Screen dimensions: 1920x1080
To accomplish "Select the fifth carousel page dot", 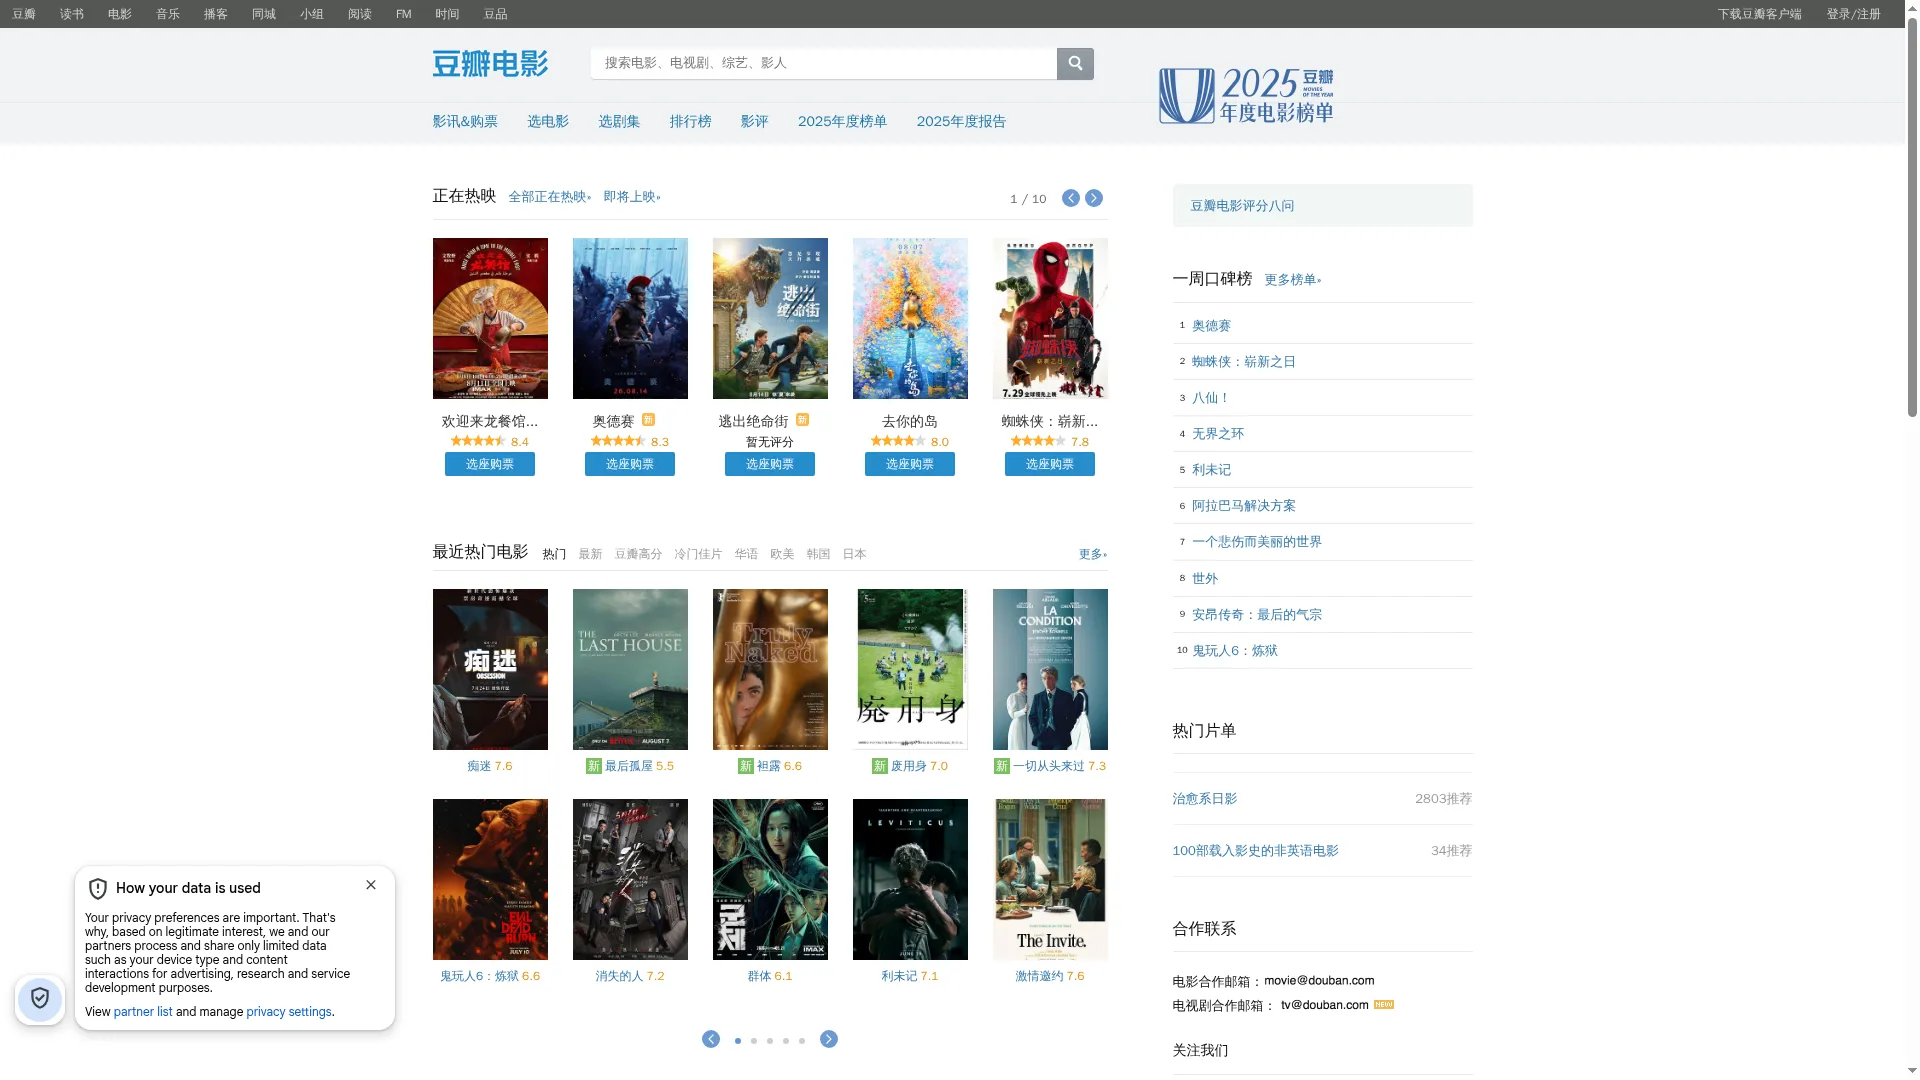I will (802, 1041).
